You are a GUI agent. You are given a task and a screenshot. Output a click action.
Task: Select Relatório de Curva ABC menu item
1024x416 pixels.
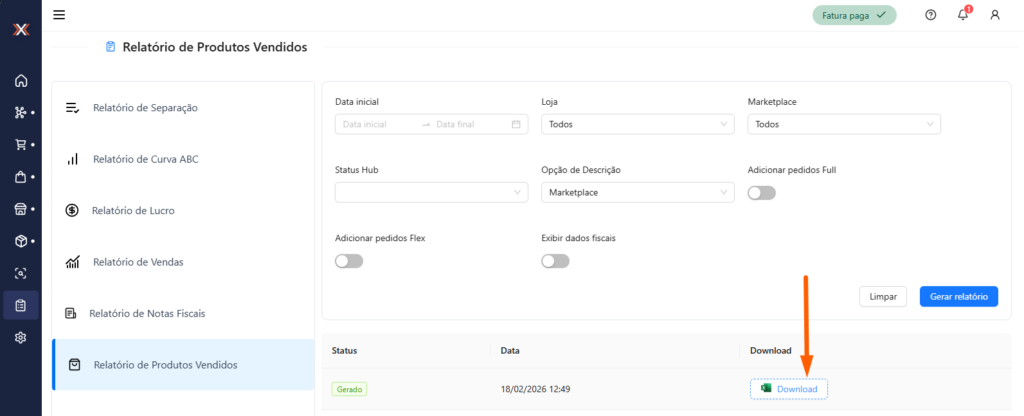(146, 159)
